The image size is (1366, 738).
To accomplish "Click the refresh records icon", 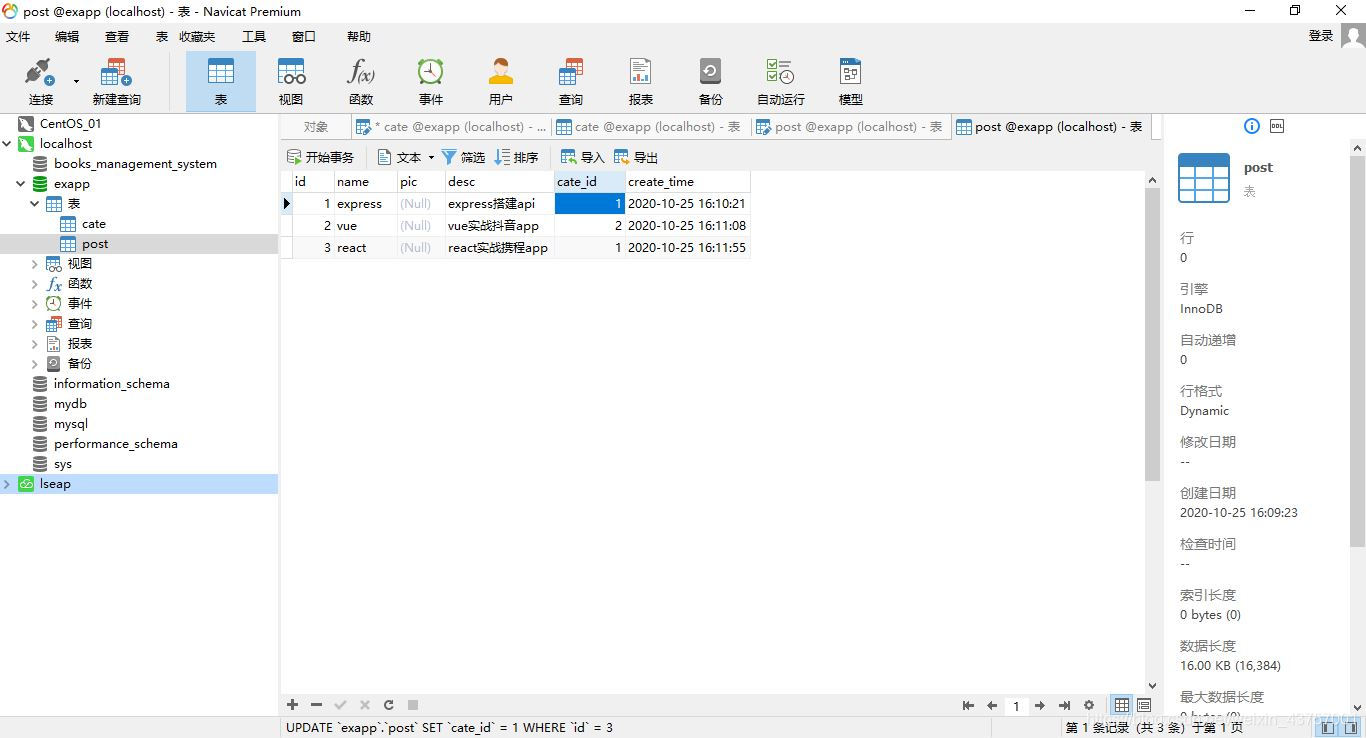I will pyautogui.click(x=389, y=705).
